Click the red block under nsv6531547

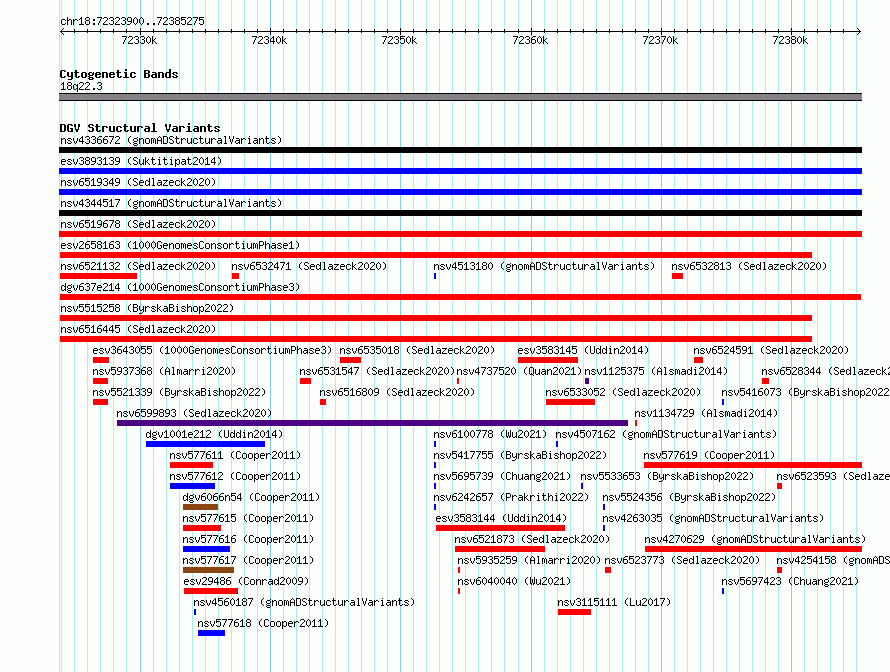[x=305, y=381]
